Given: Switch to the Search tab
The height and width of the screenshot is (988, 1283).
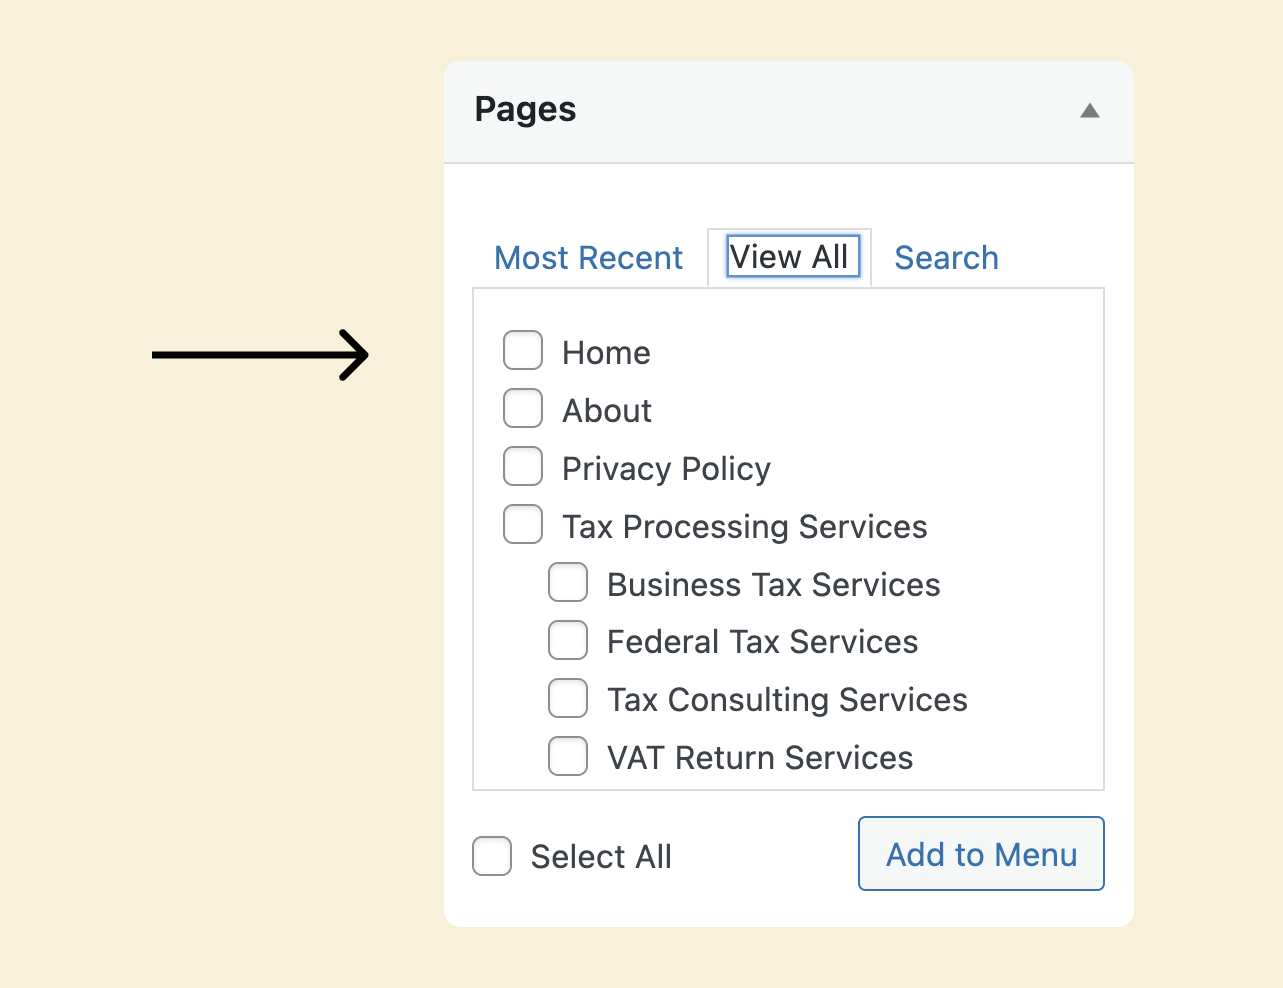Looking at the screenshot, I should [x=946, y=258].
